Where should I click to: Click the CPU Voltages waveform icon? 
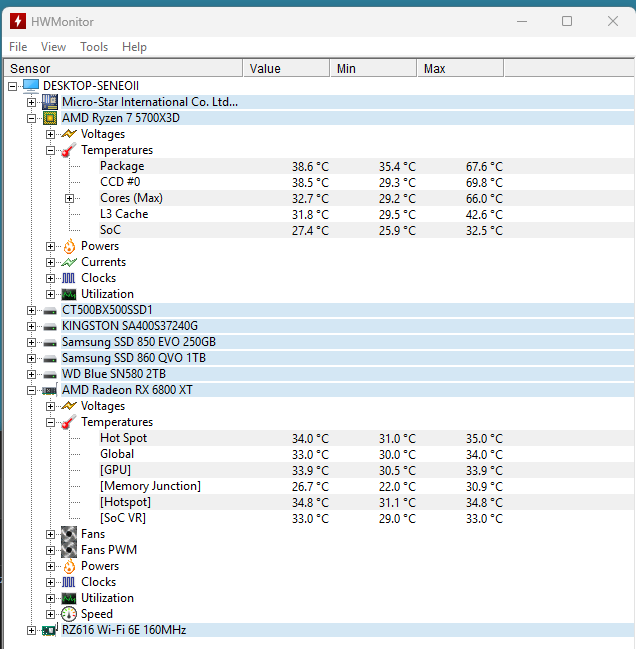[69, 134]
